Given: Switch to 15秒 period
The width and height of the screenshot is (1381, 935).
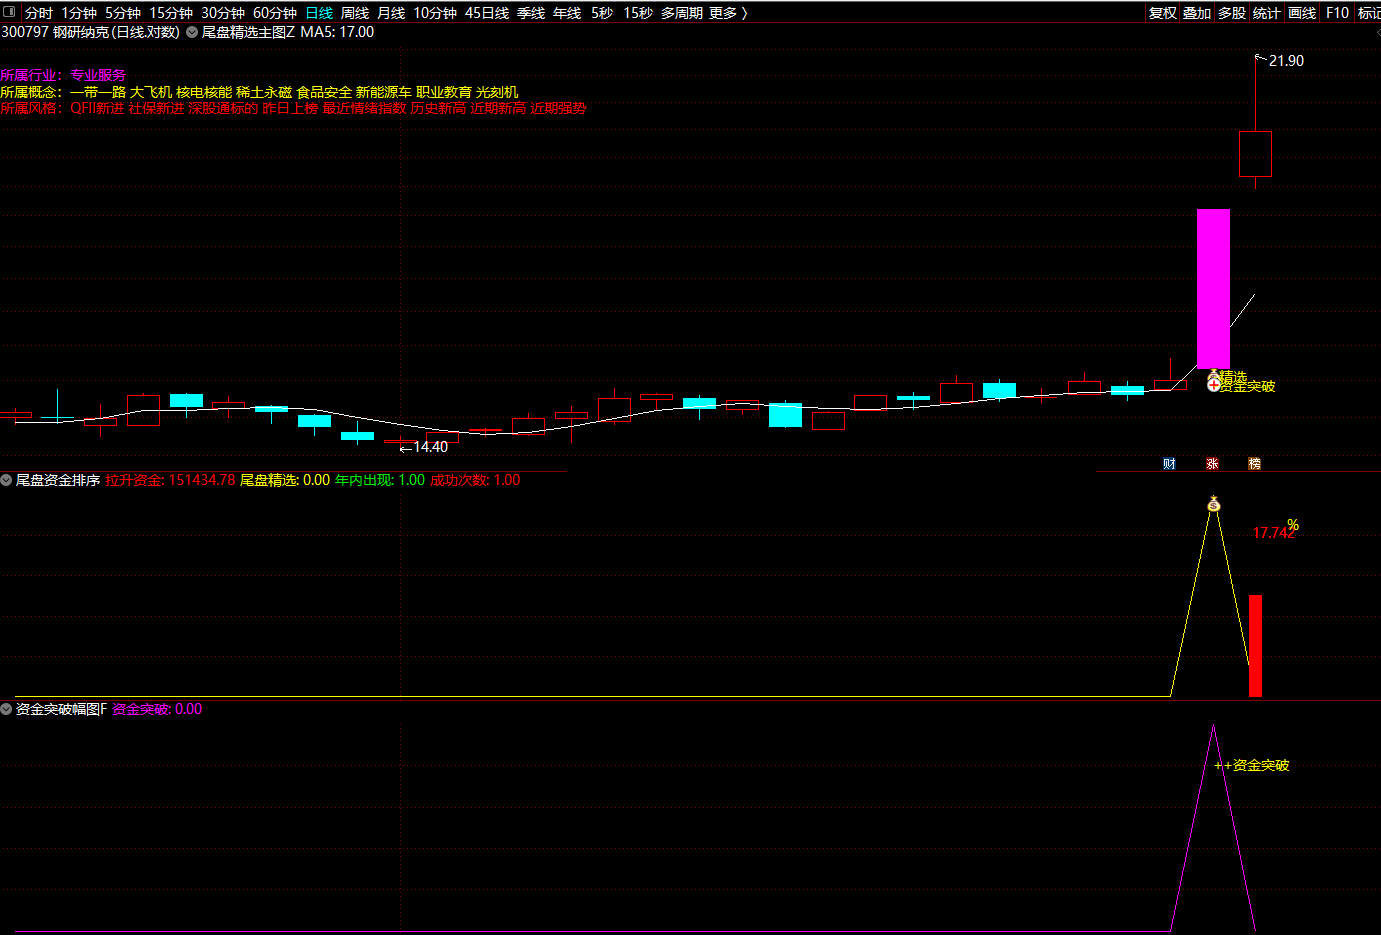Looking at the screenshot, I should 638,13.
